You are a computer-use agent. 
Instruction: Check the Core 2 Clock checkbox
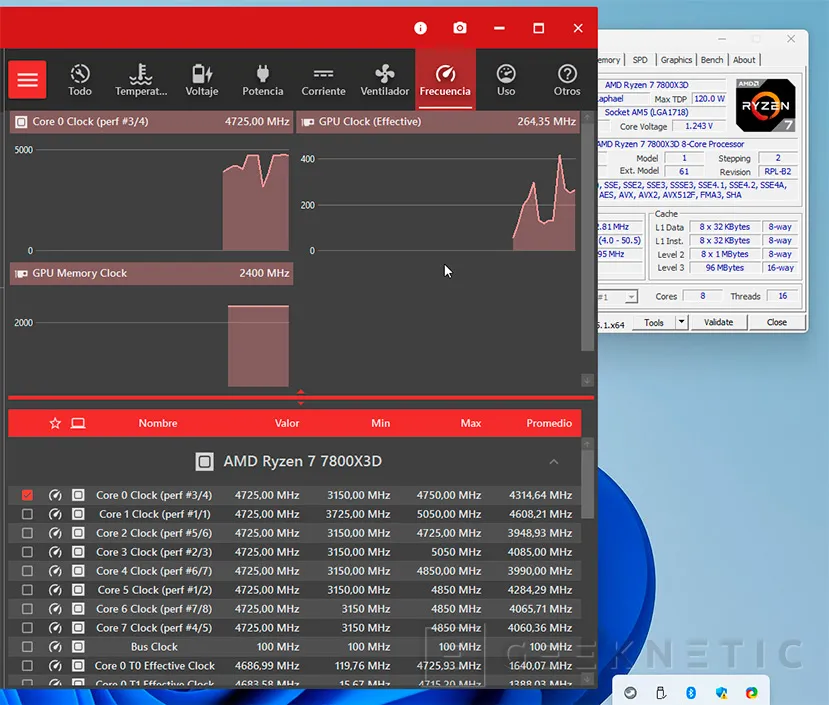pyautogui.click(x=27, y=533)
